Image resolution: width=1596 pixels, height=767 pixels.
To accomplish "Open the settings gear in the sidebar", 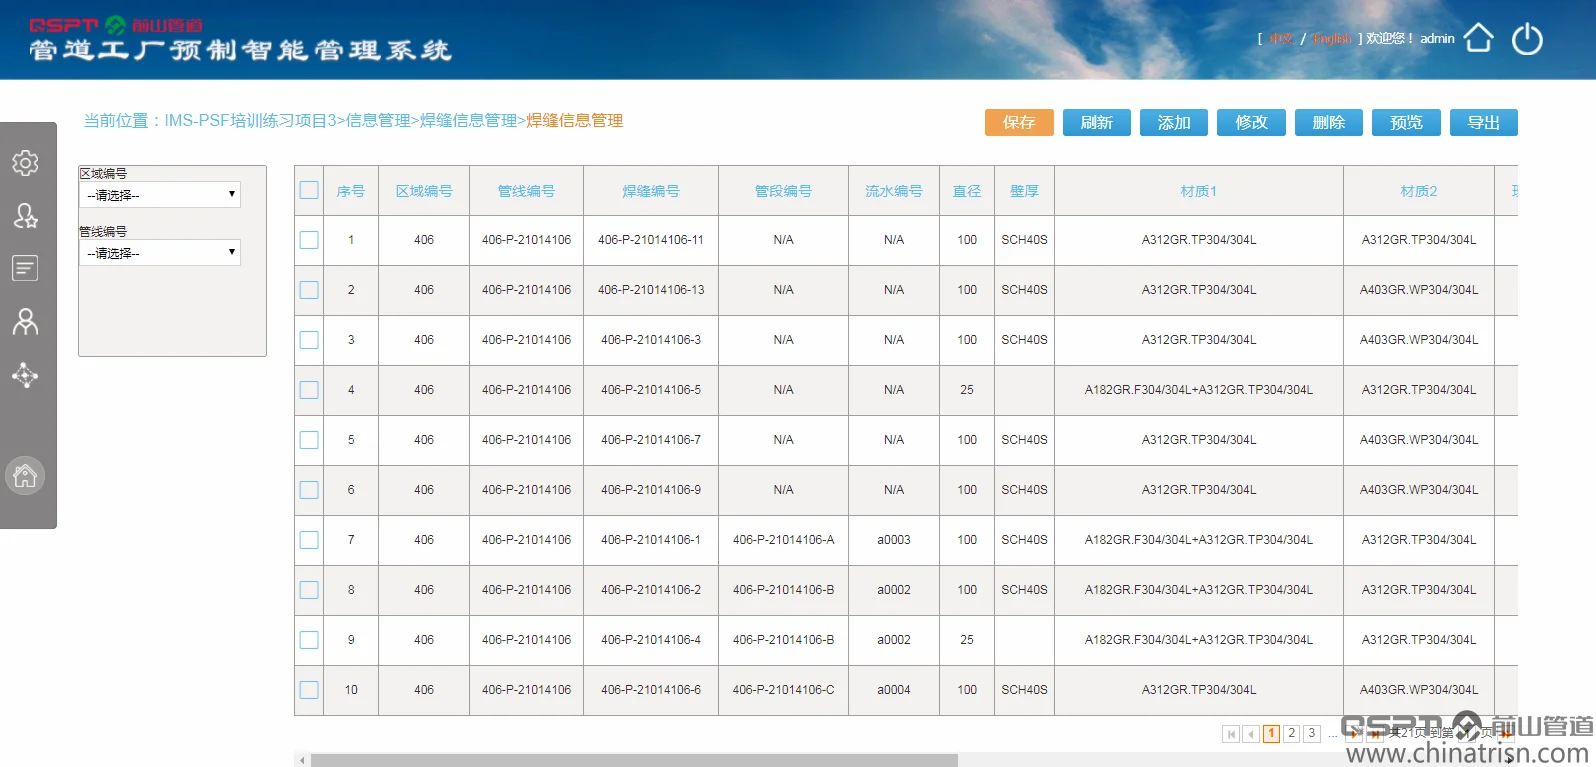I will pyautogui.click(x=25, y=163).
